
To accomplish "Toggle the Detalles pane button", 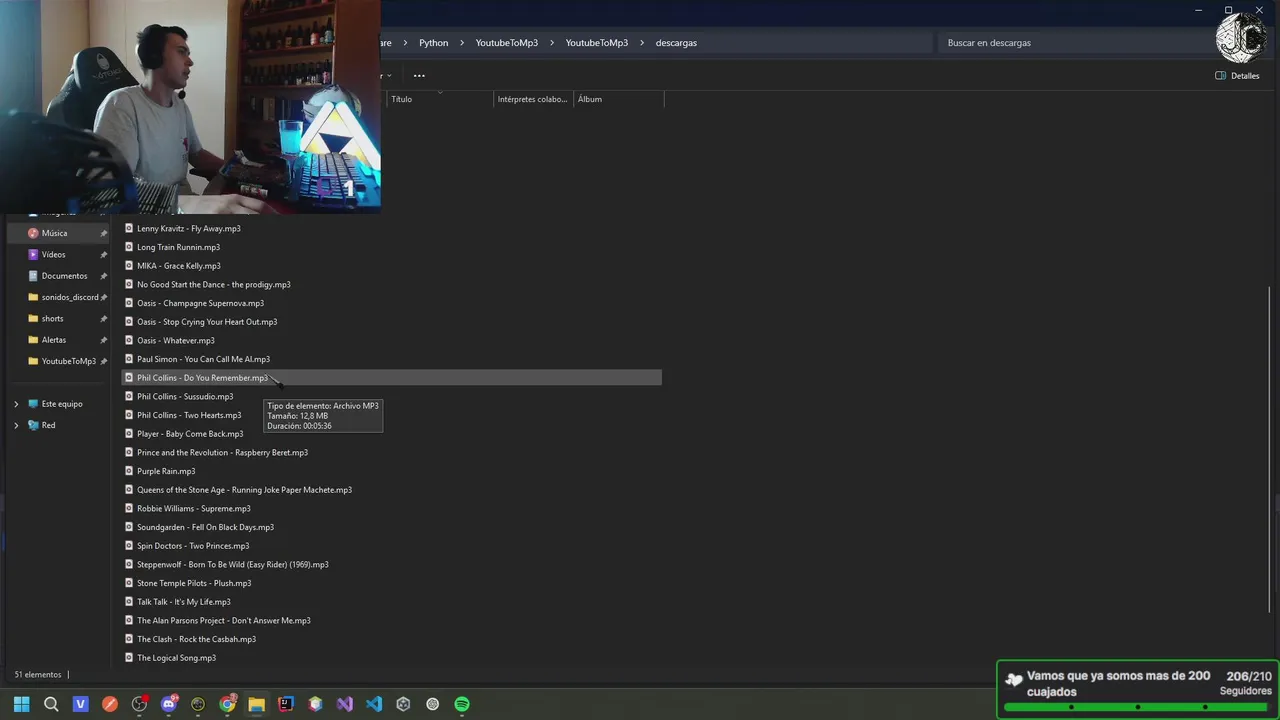I will tap(1237, 75).
